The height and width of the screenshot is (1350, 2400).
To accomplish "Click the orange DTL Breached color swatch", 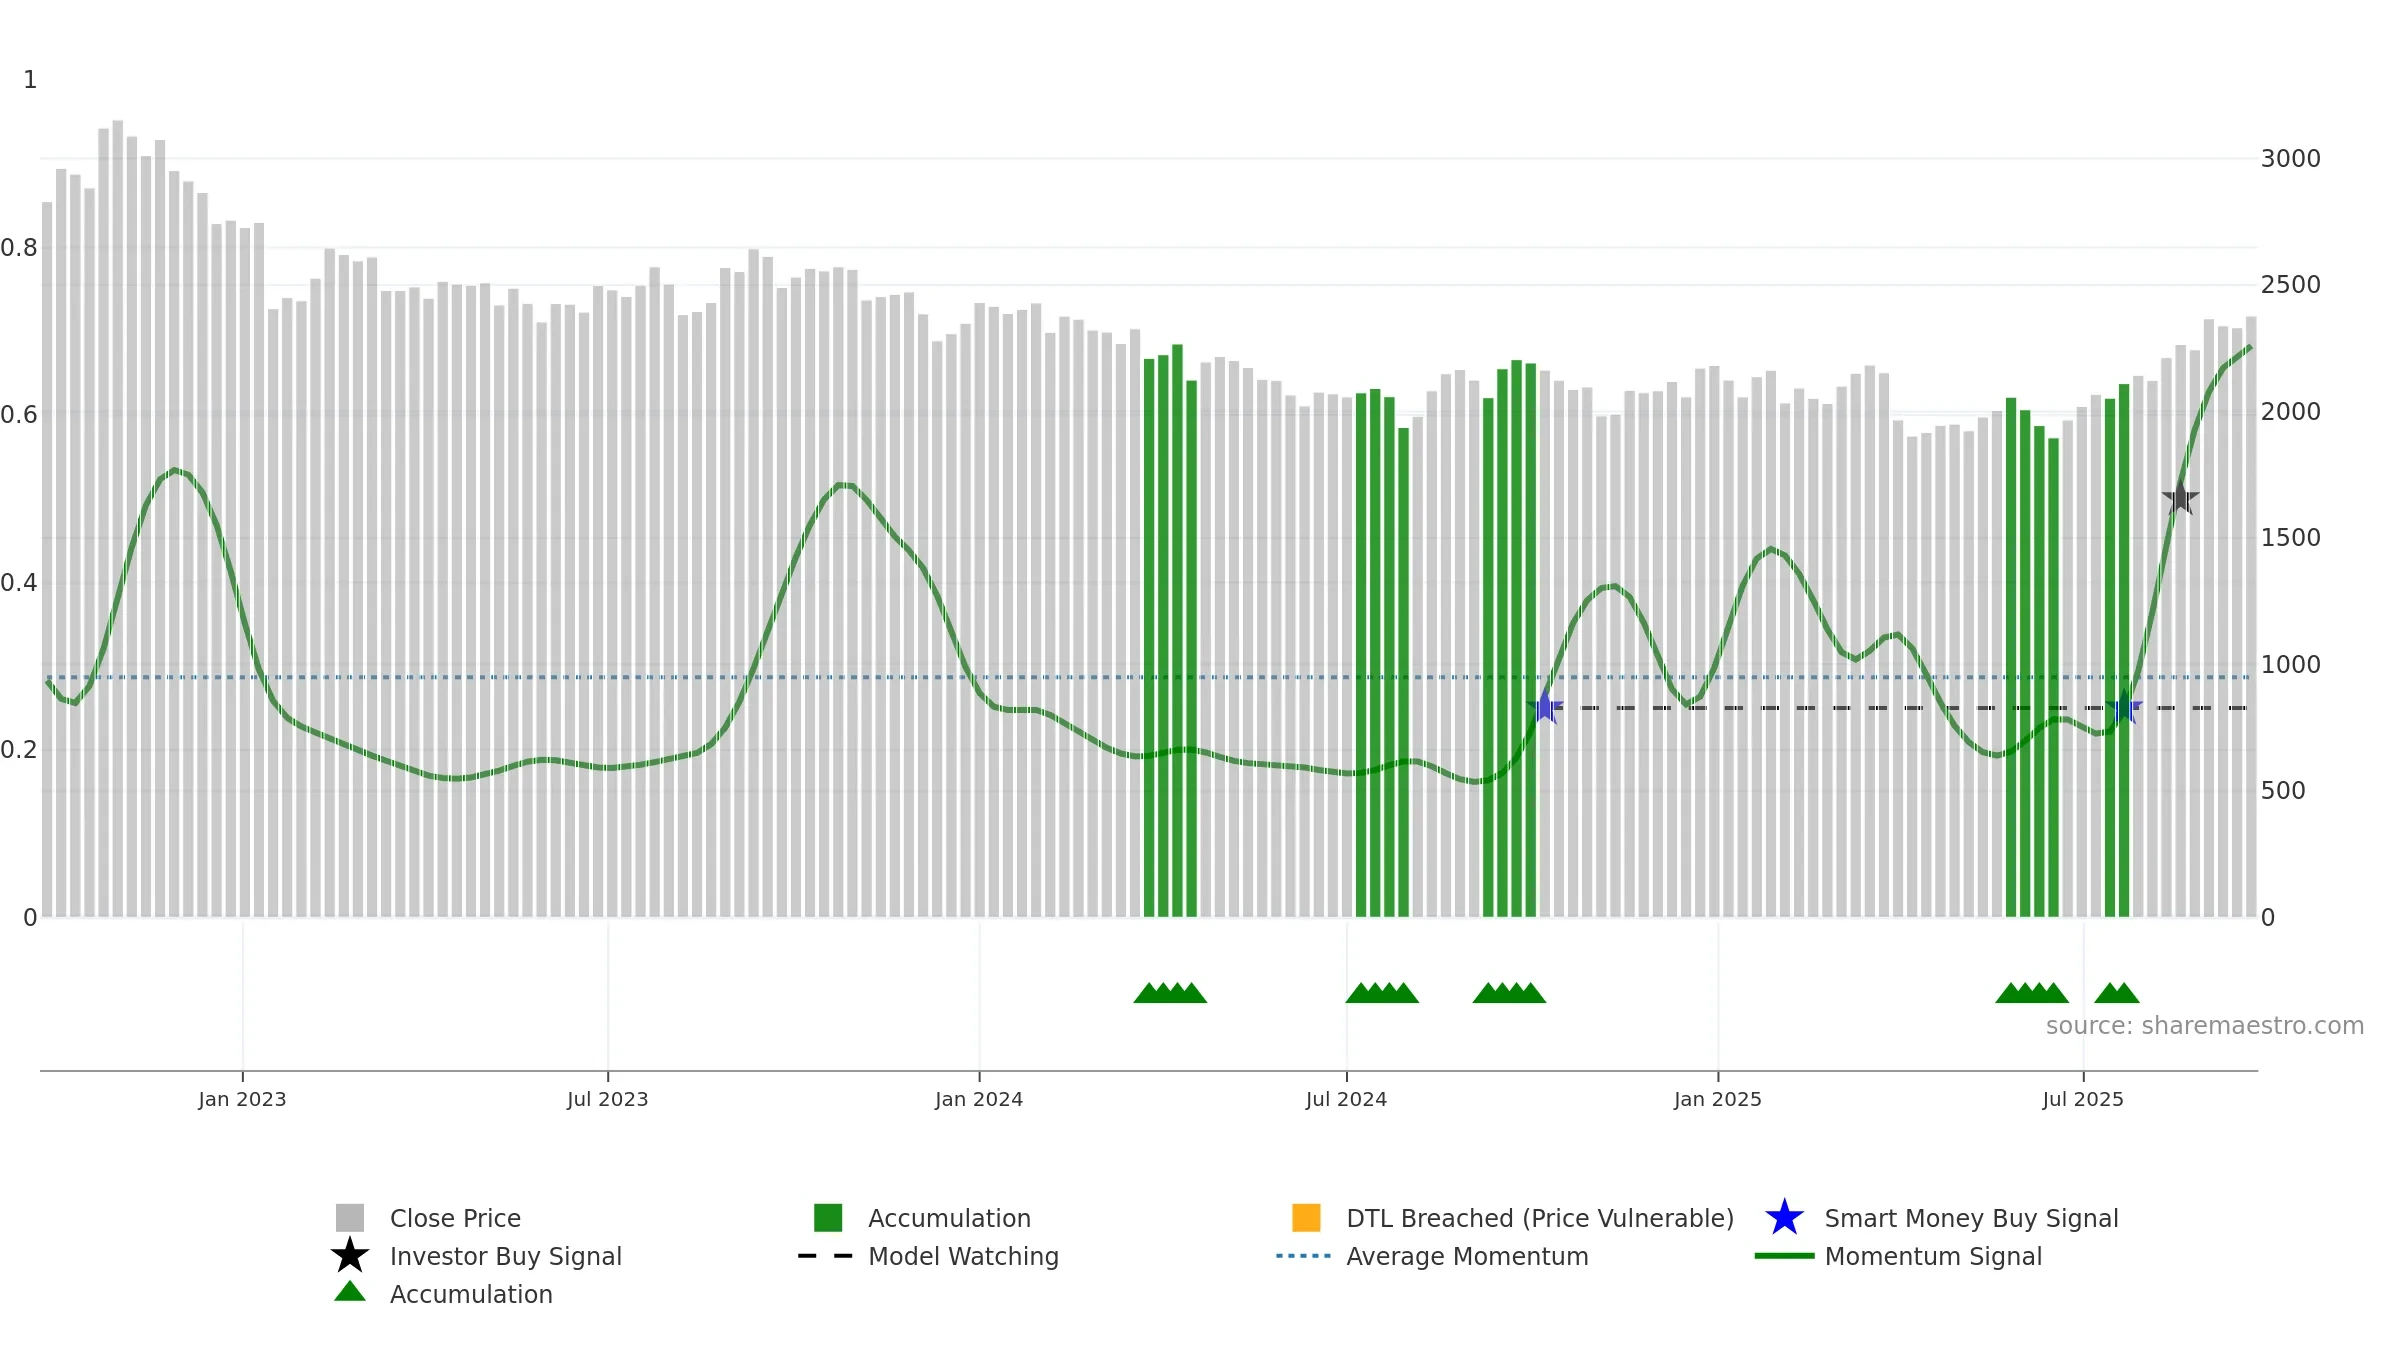I will pos(1306,1217).
